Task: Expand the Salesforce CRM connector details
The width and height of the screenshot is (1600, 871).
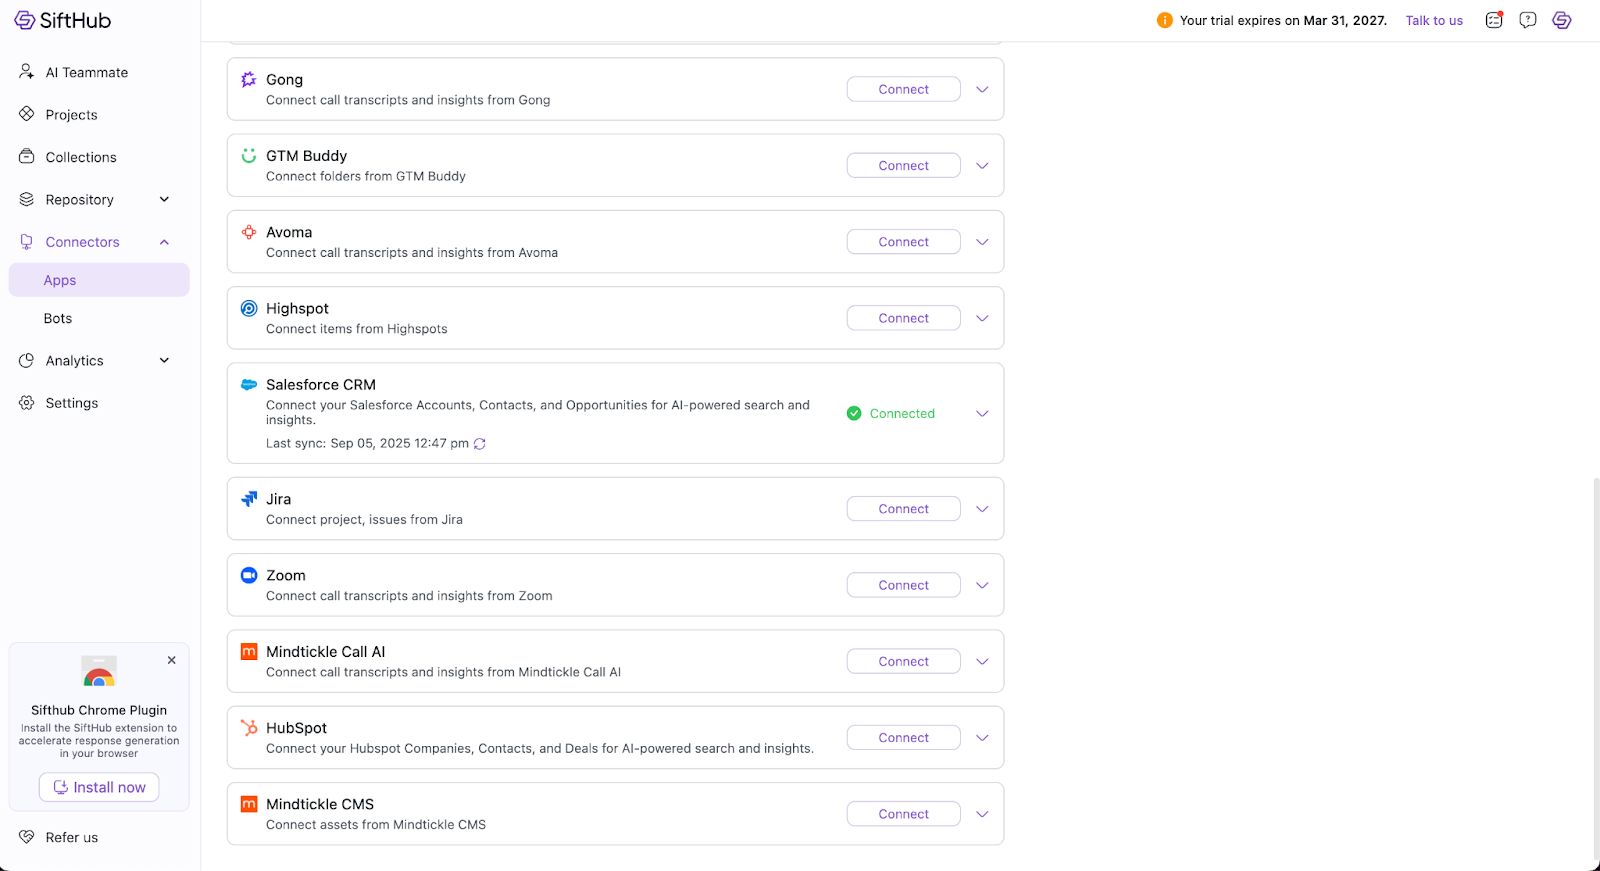Action: (x=982, y=414)
